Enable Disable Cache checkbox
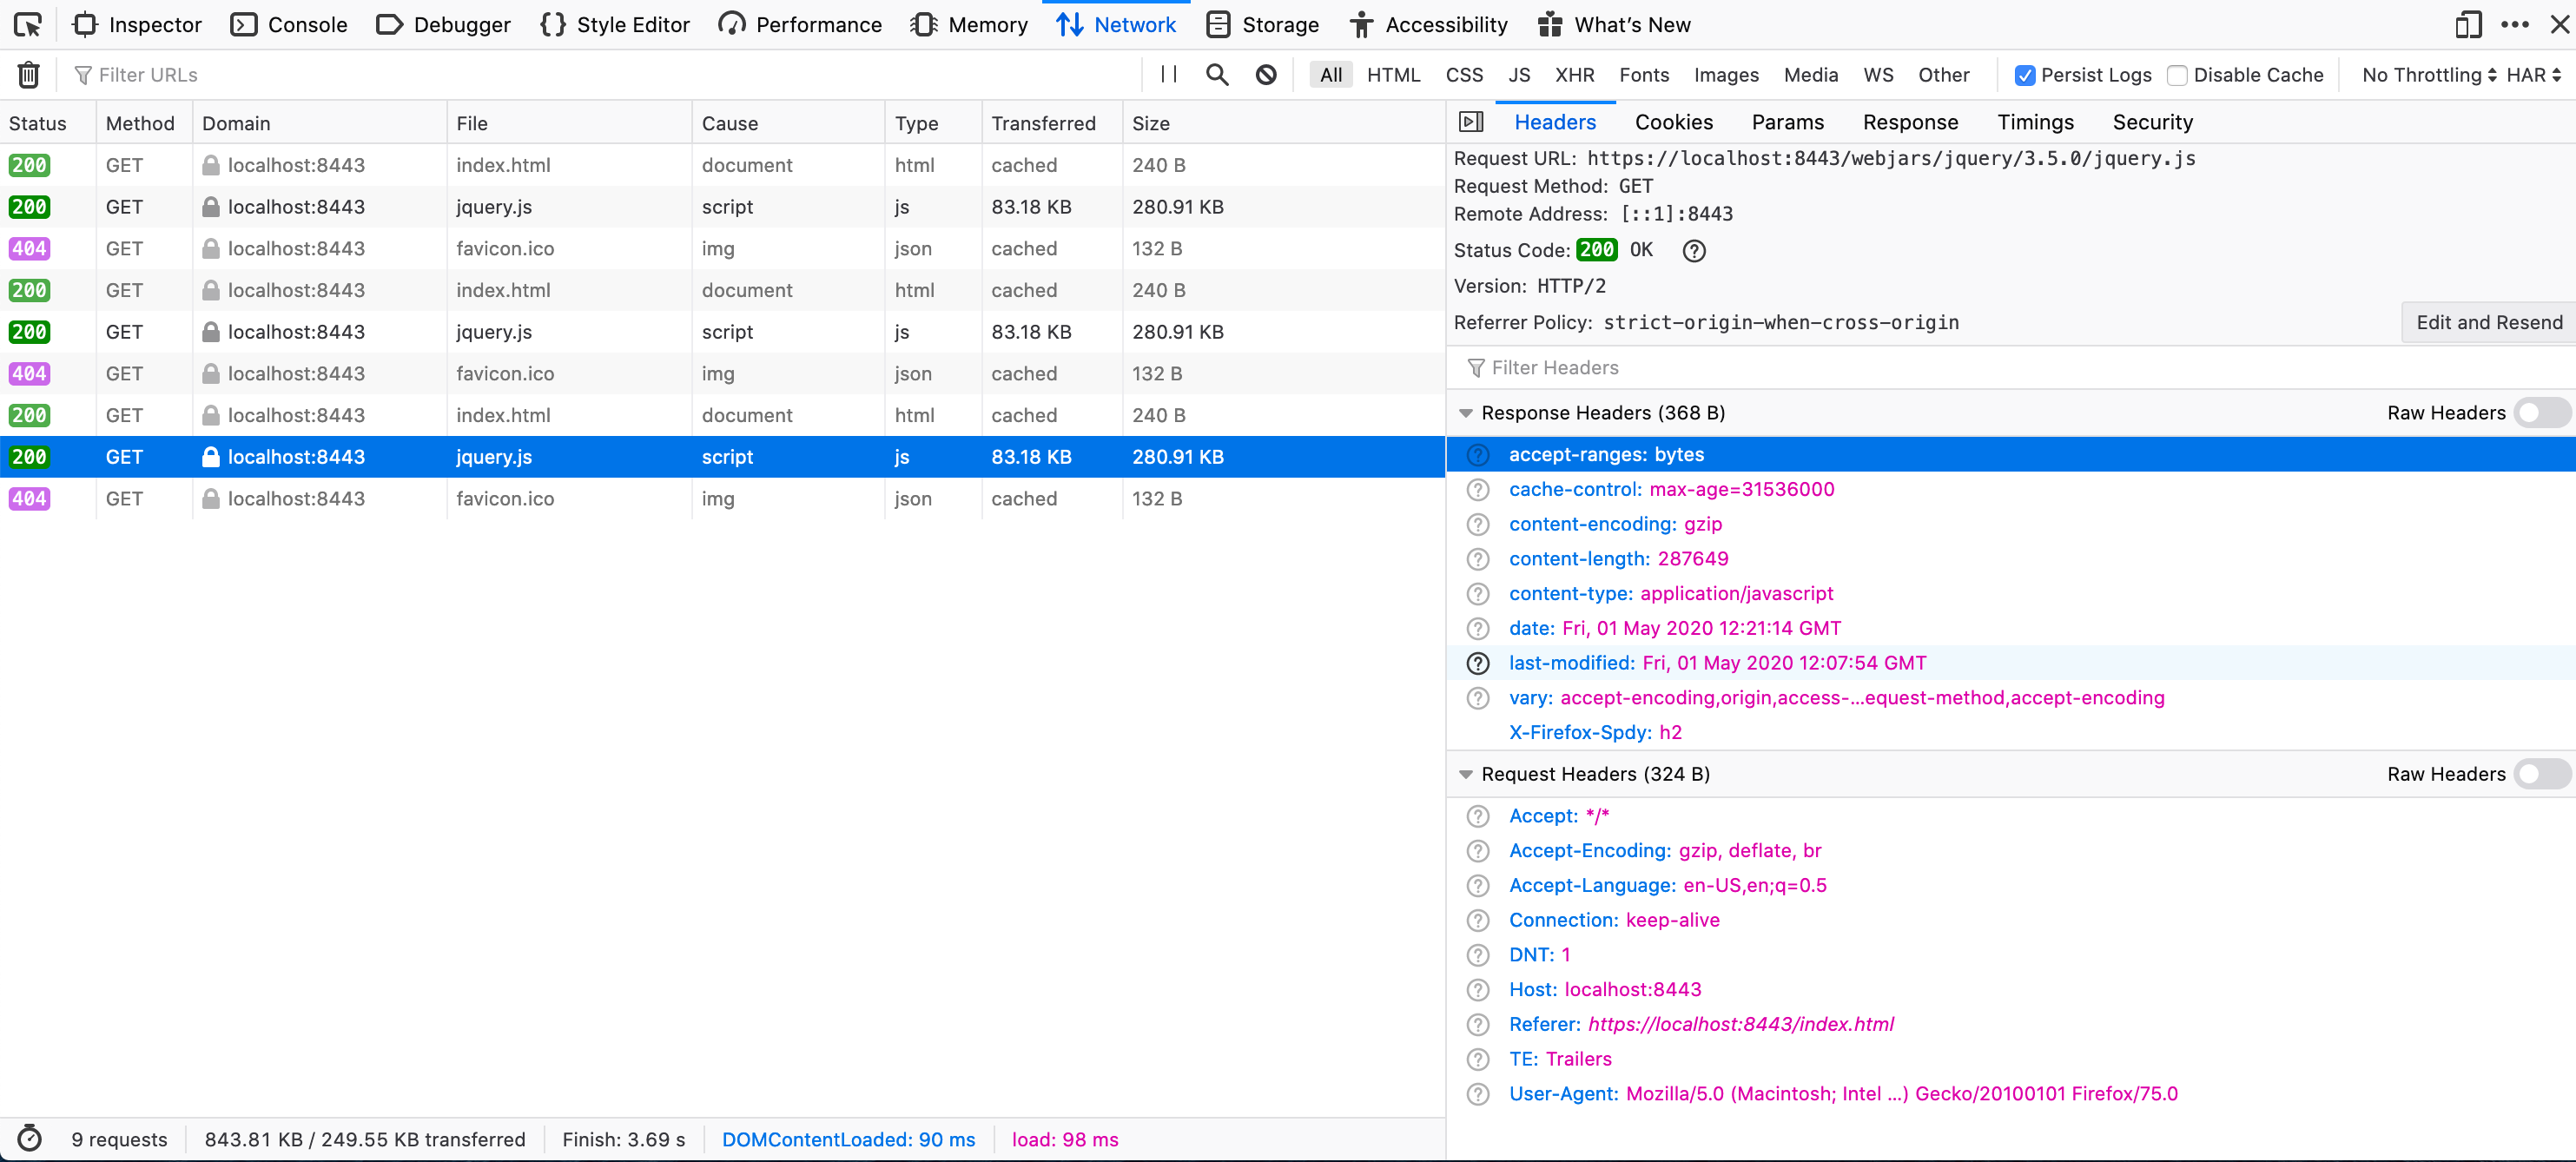2576x1162 pixels. (x=2177, y=75)
